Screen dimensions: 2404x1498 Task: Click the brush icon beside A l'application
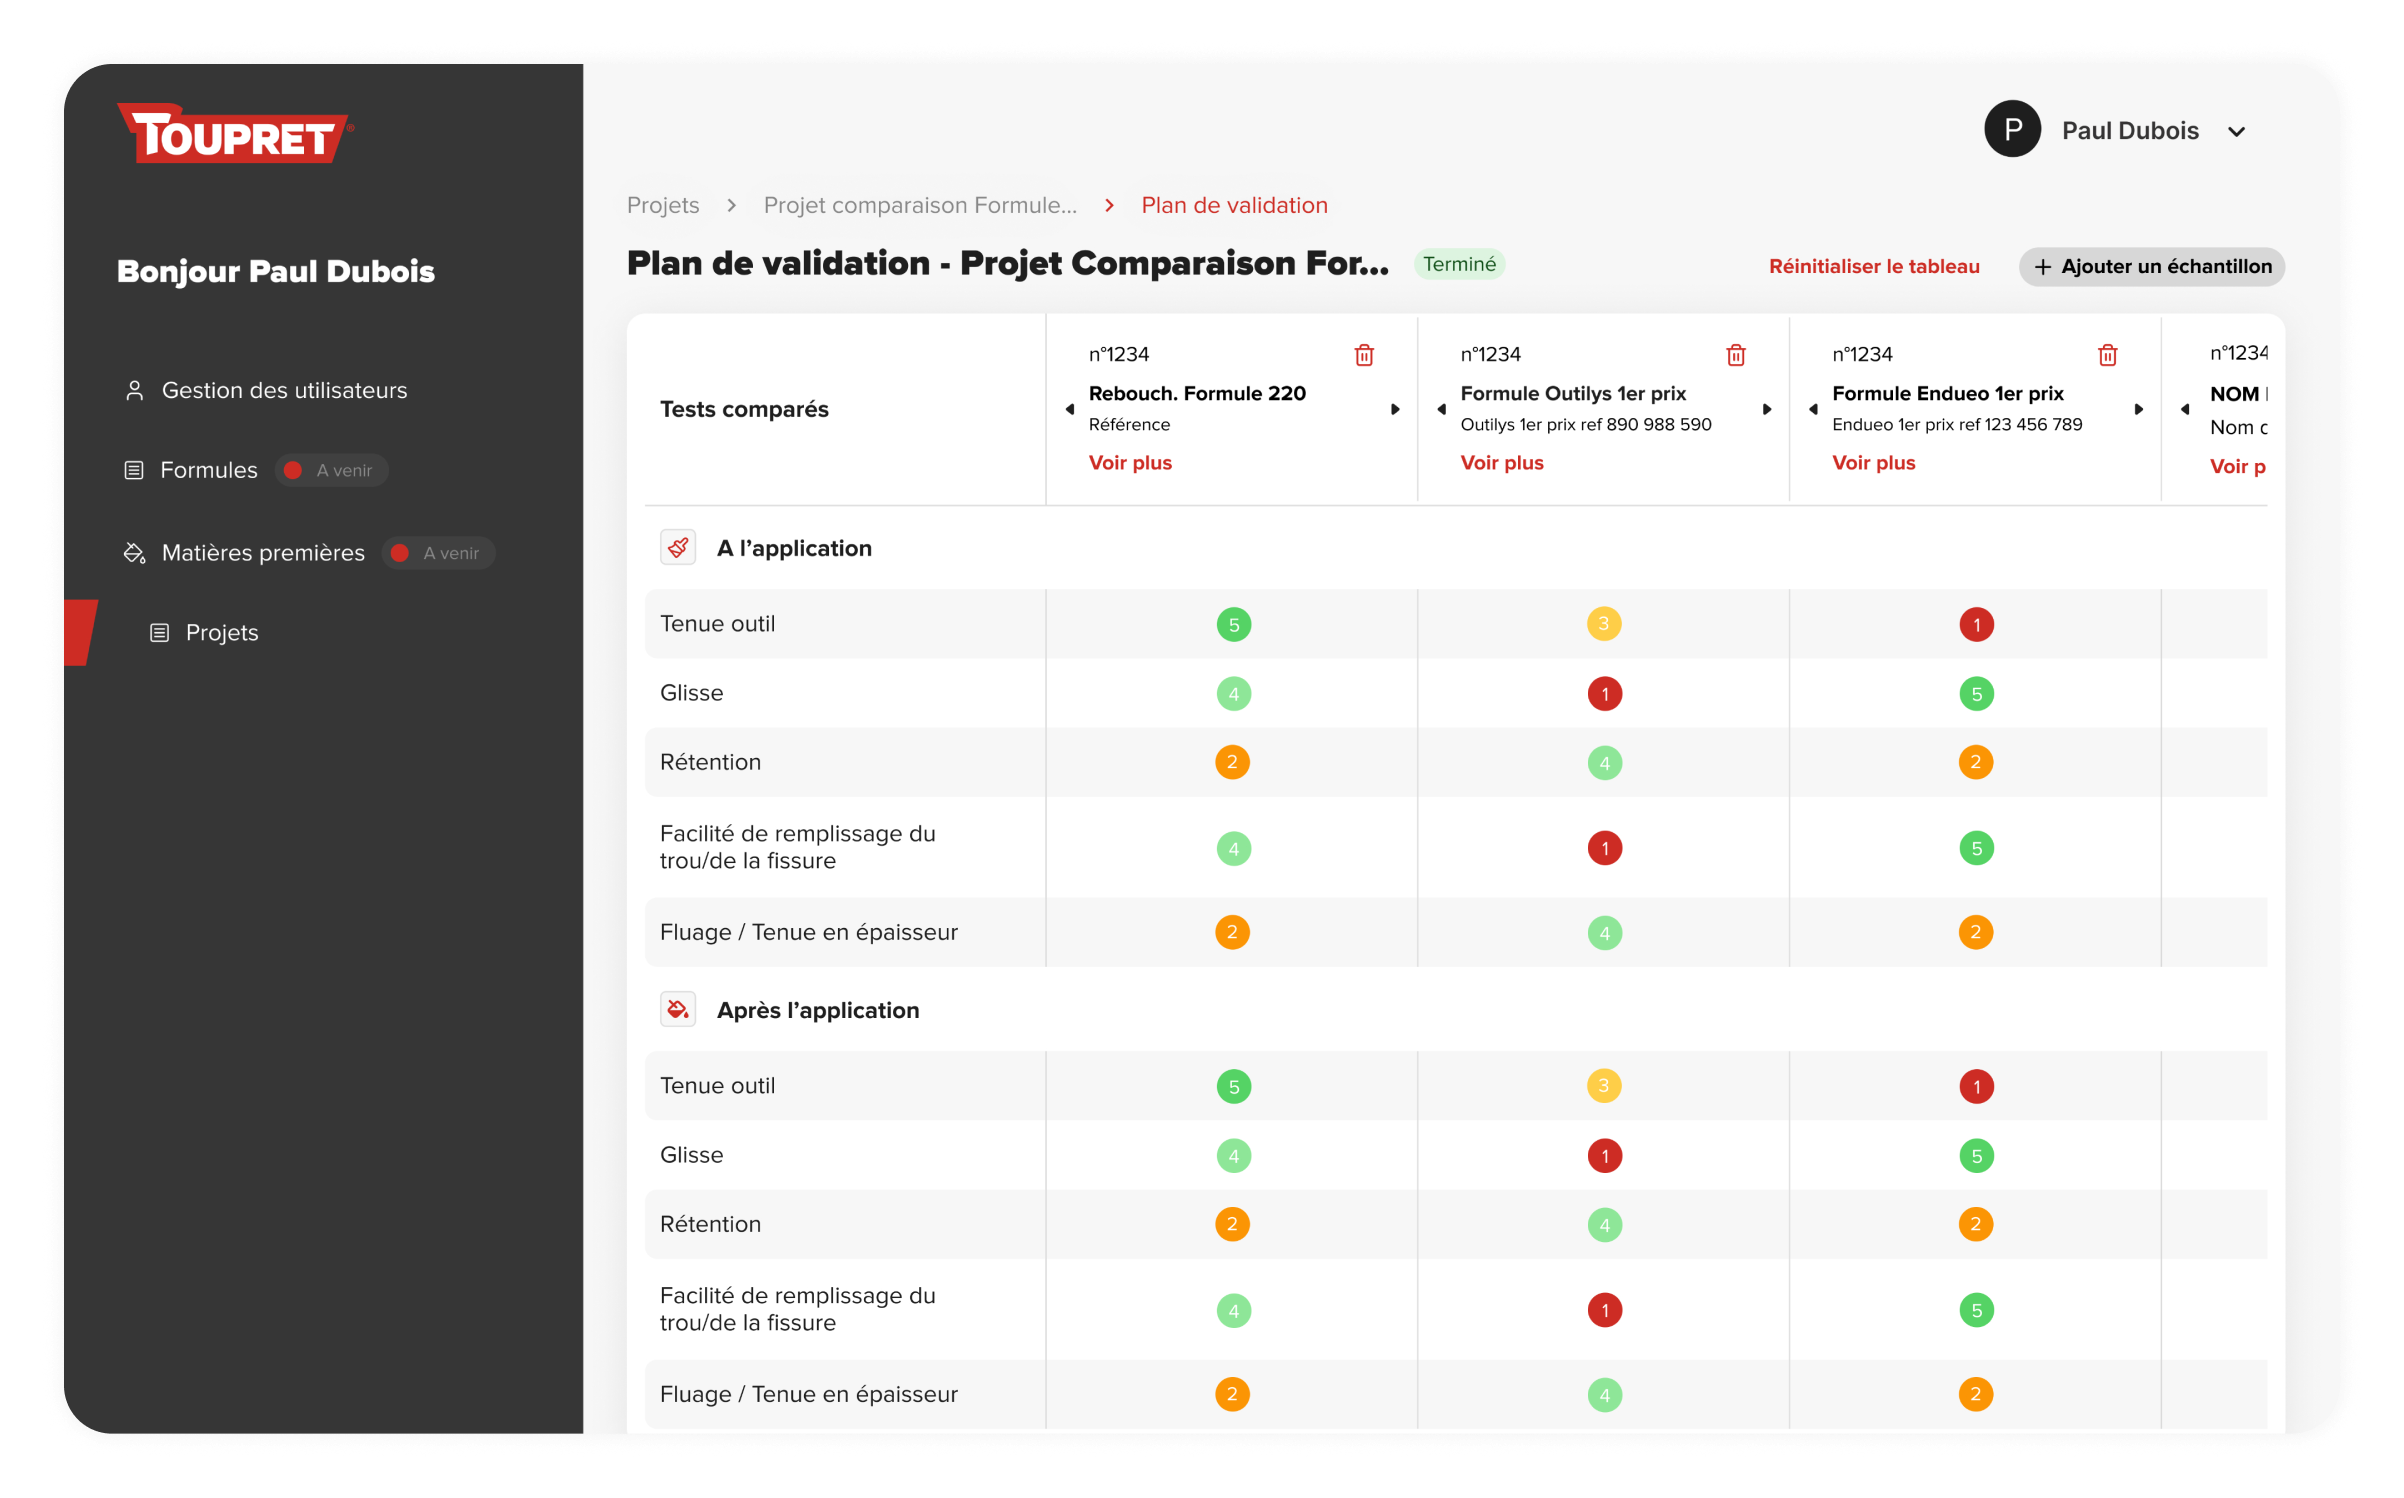678,547
